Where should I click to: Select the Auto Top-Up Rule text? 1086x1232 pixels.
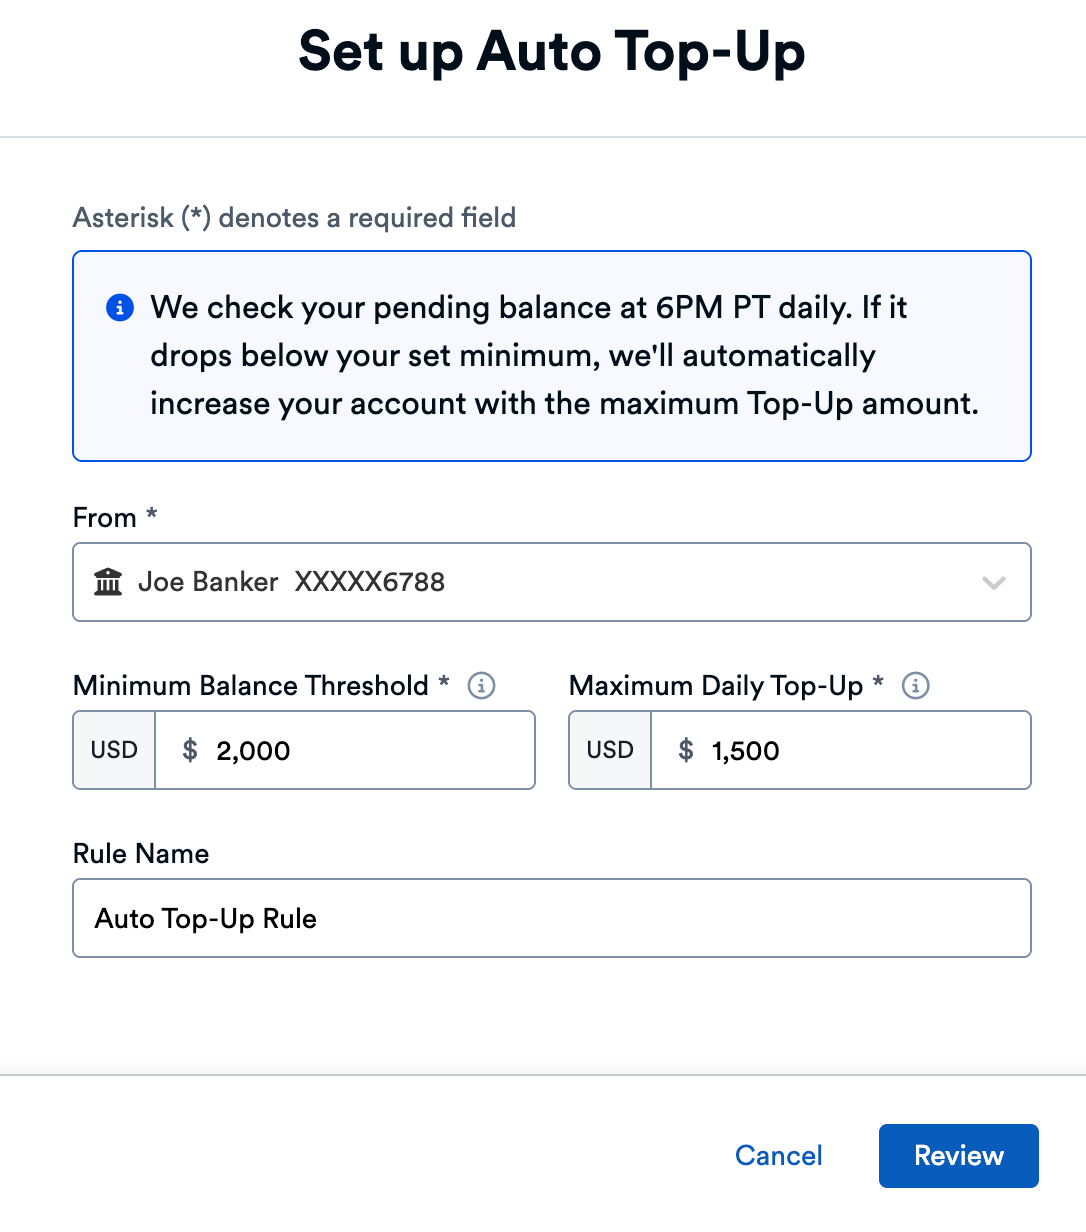pos(205,918)
